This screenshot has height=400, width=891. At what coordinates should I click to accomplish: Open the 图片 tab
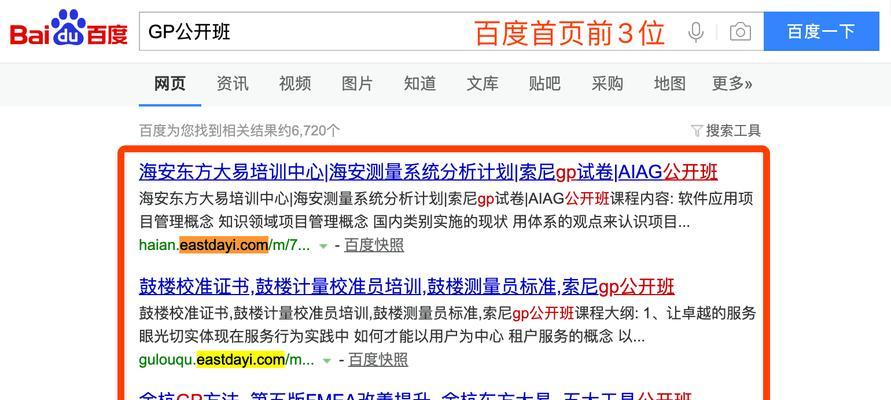(357, 84)
